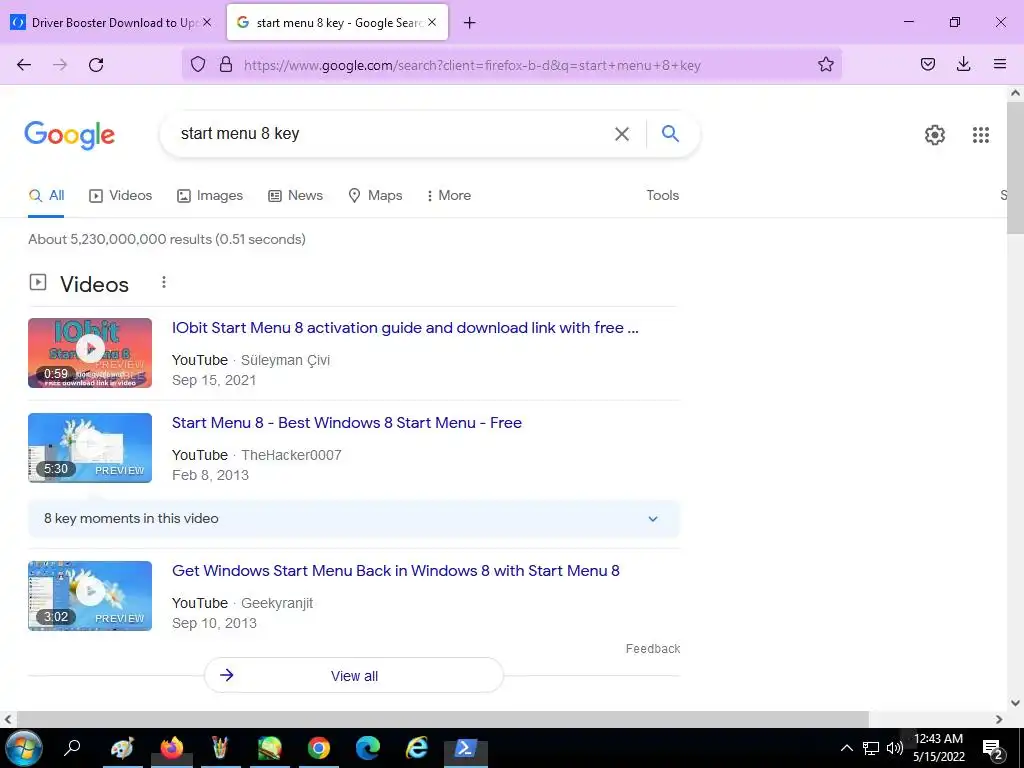Switch to Maps search results

coord(376,195)
